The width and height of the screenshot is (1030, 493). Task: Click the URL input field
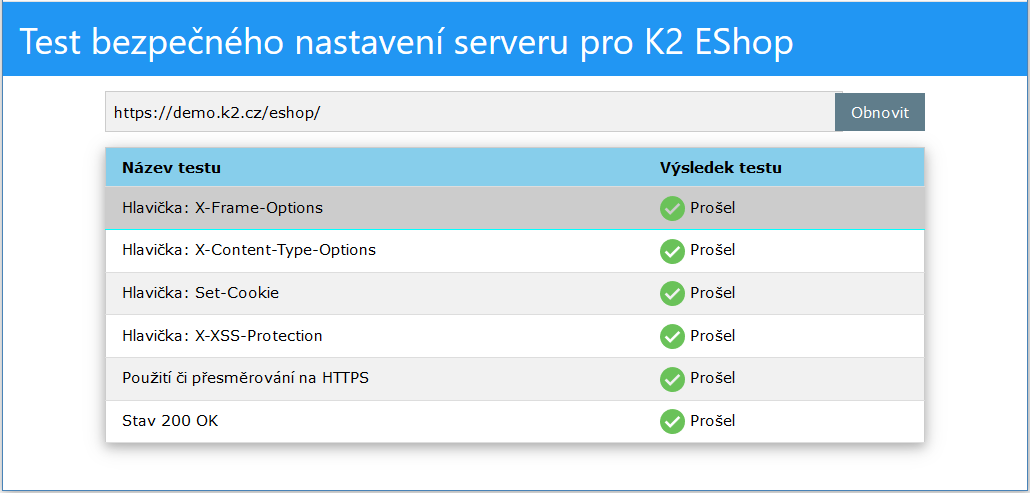point(470,113)
